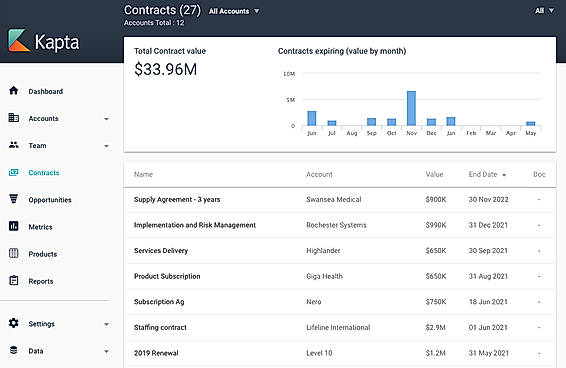Open the Services Delivery contract
This screenshot has height=368, width=566.
tap(161, 251)
